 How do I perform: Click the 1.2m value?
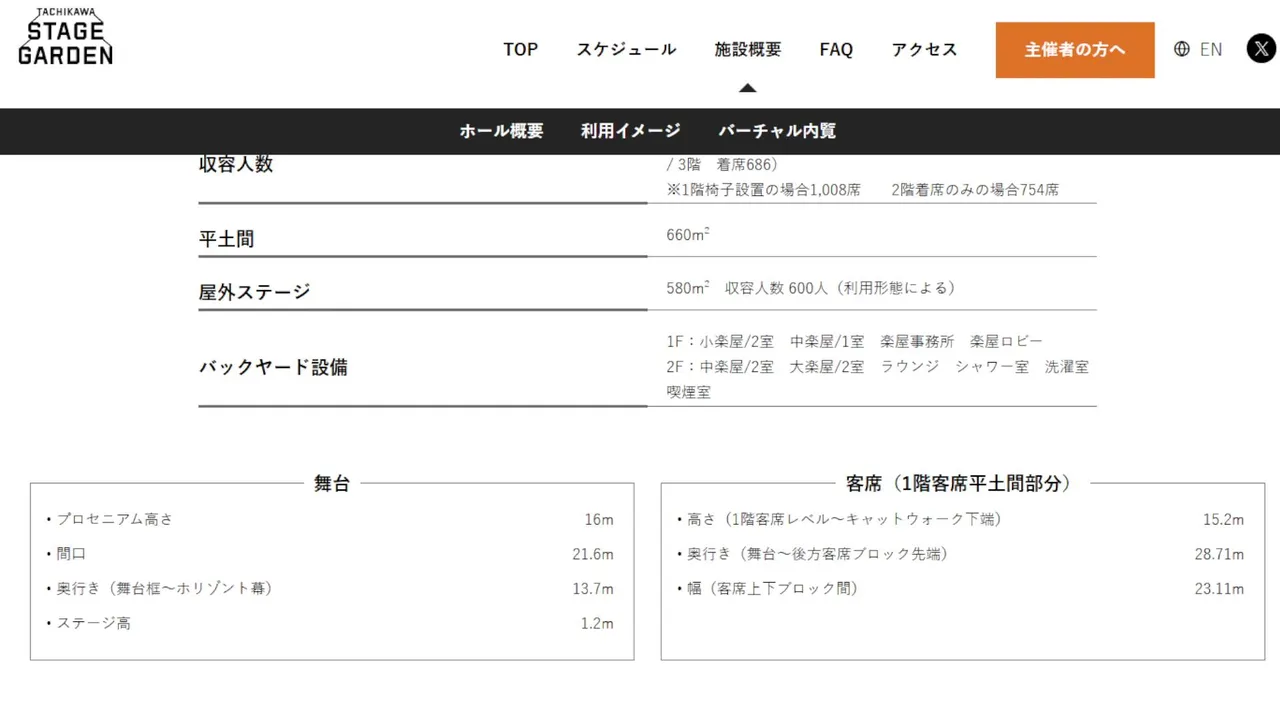point(597,623)
